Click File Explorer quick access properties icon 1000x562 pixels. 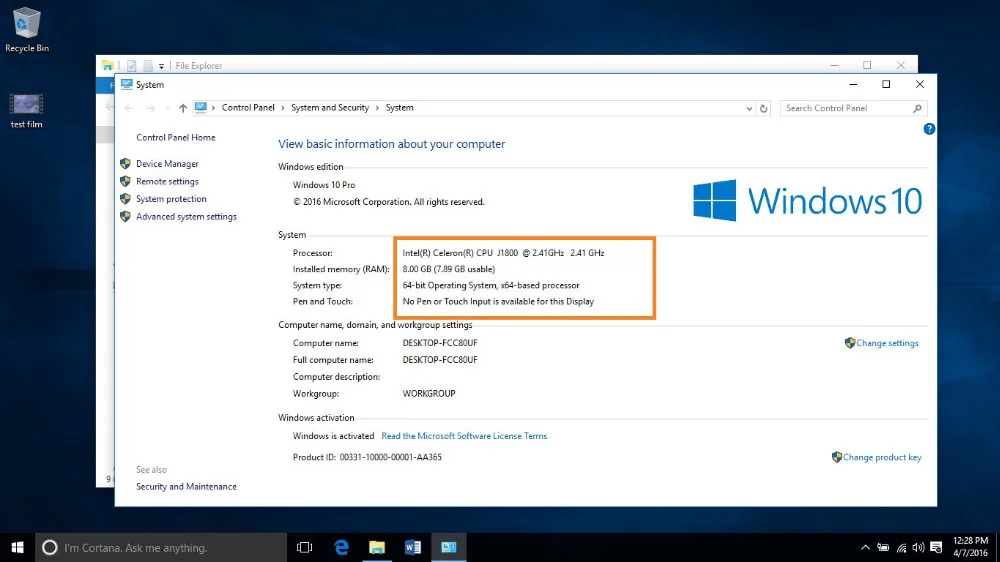(131, 66)
